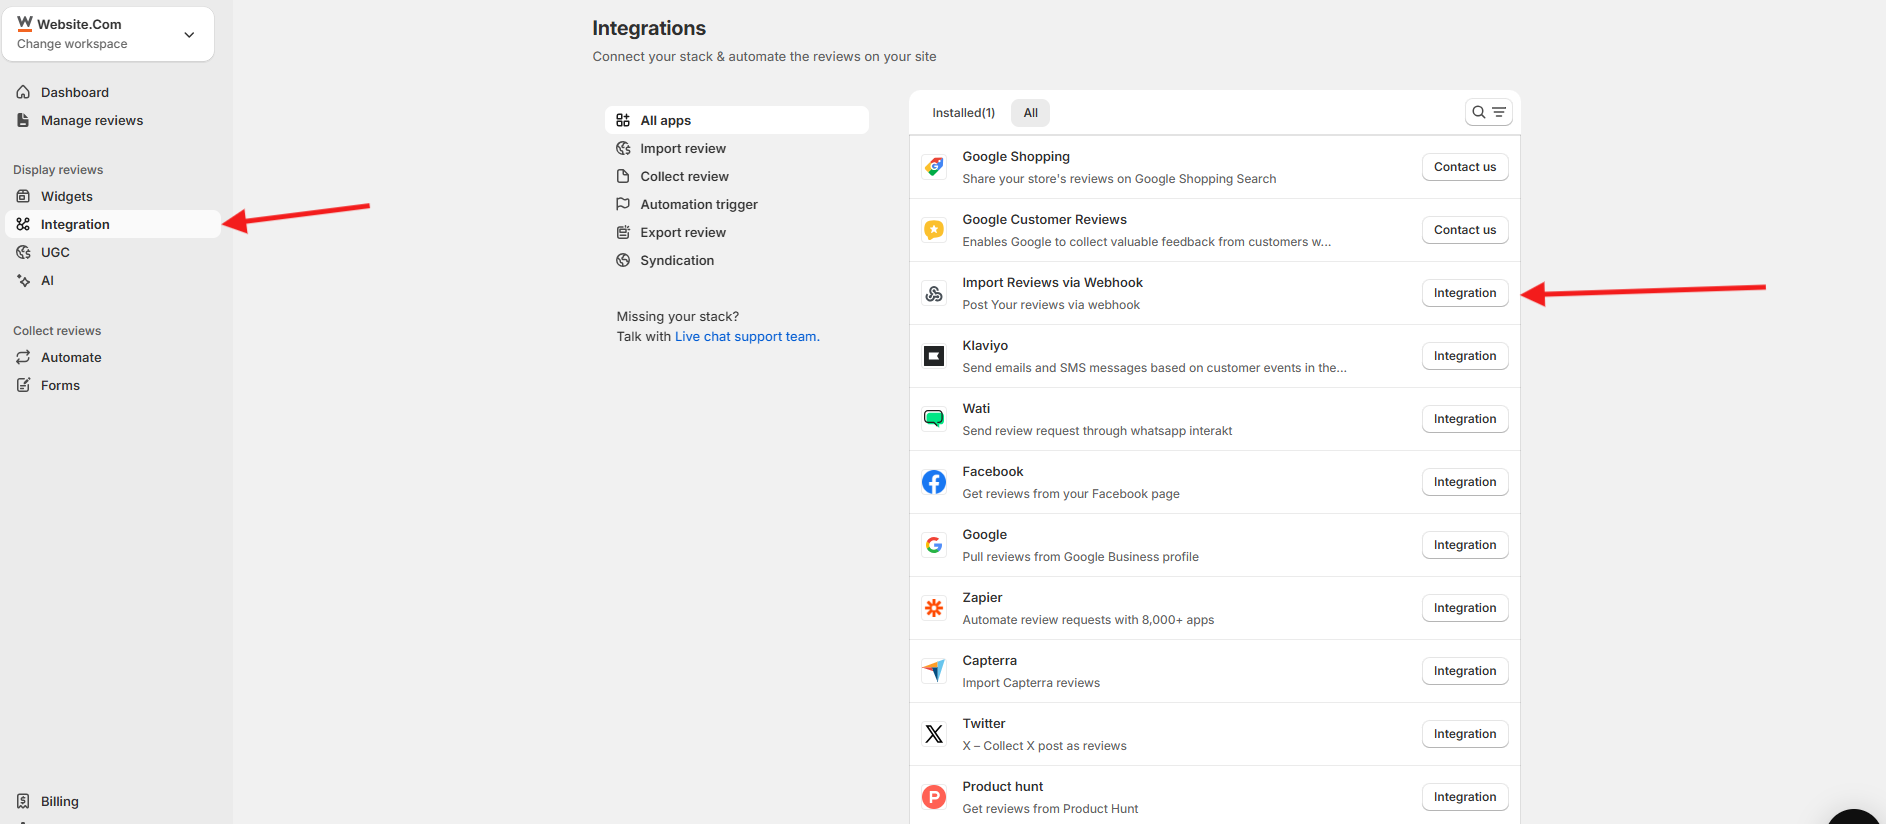Viewport: 1886px width, 824px height.
Task: Click the Google Shopping app icon
Action: pyautogui.click(x=934, y=167)
